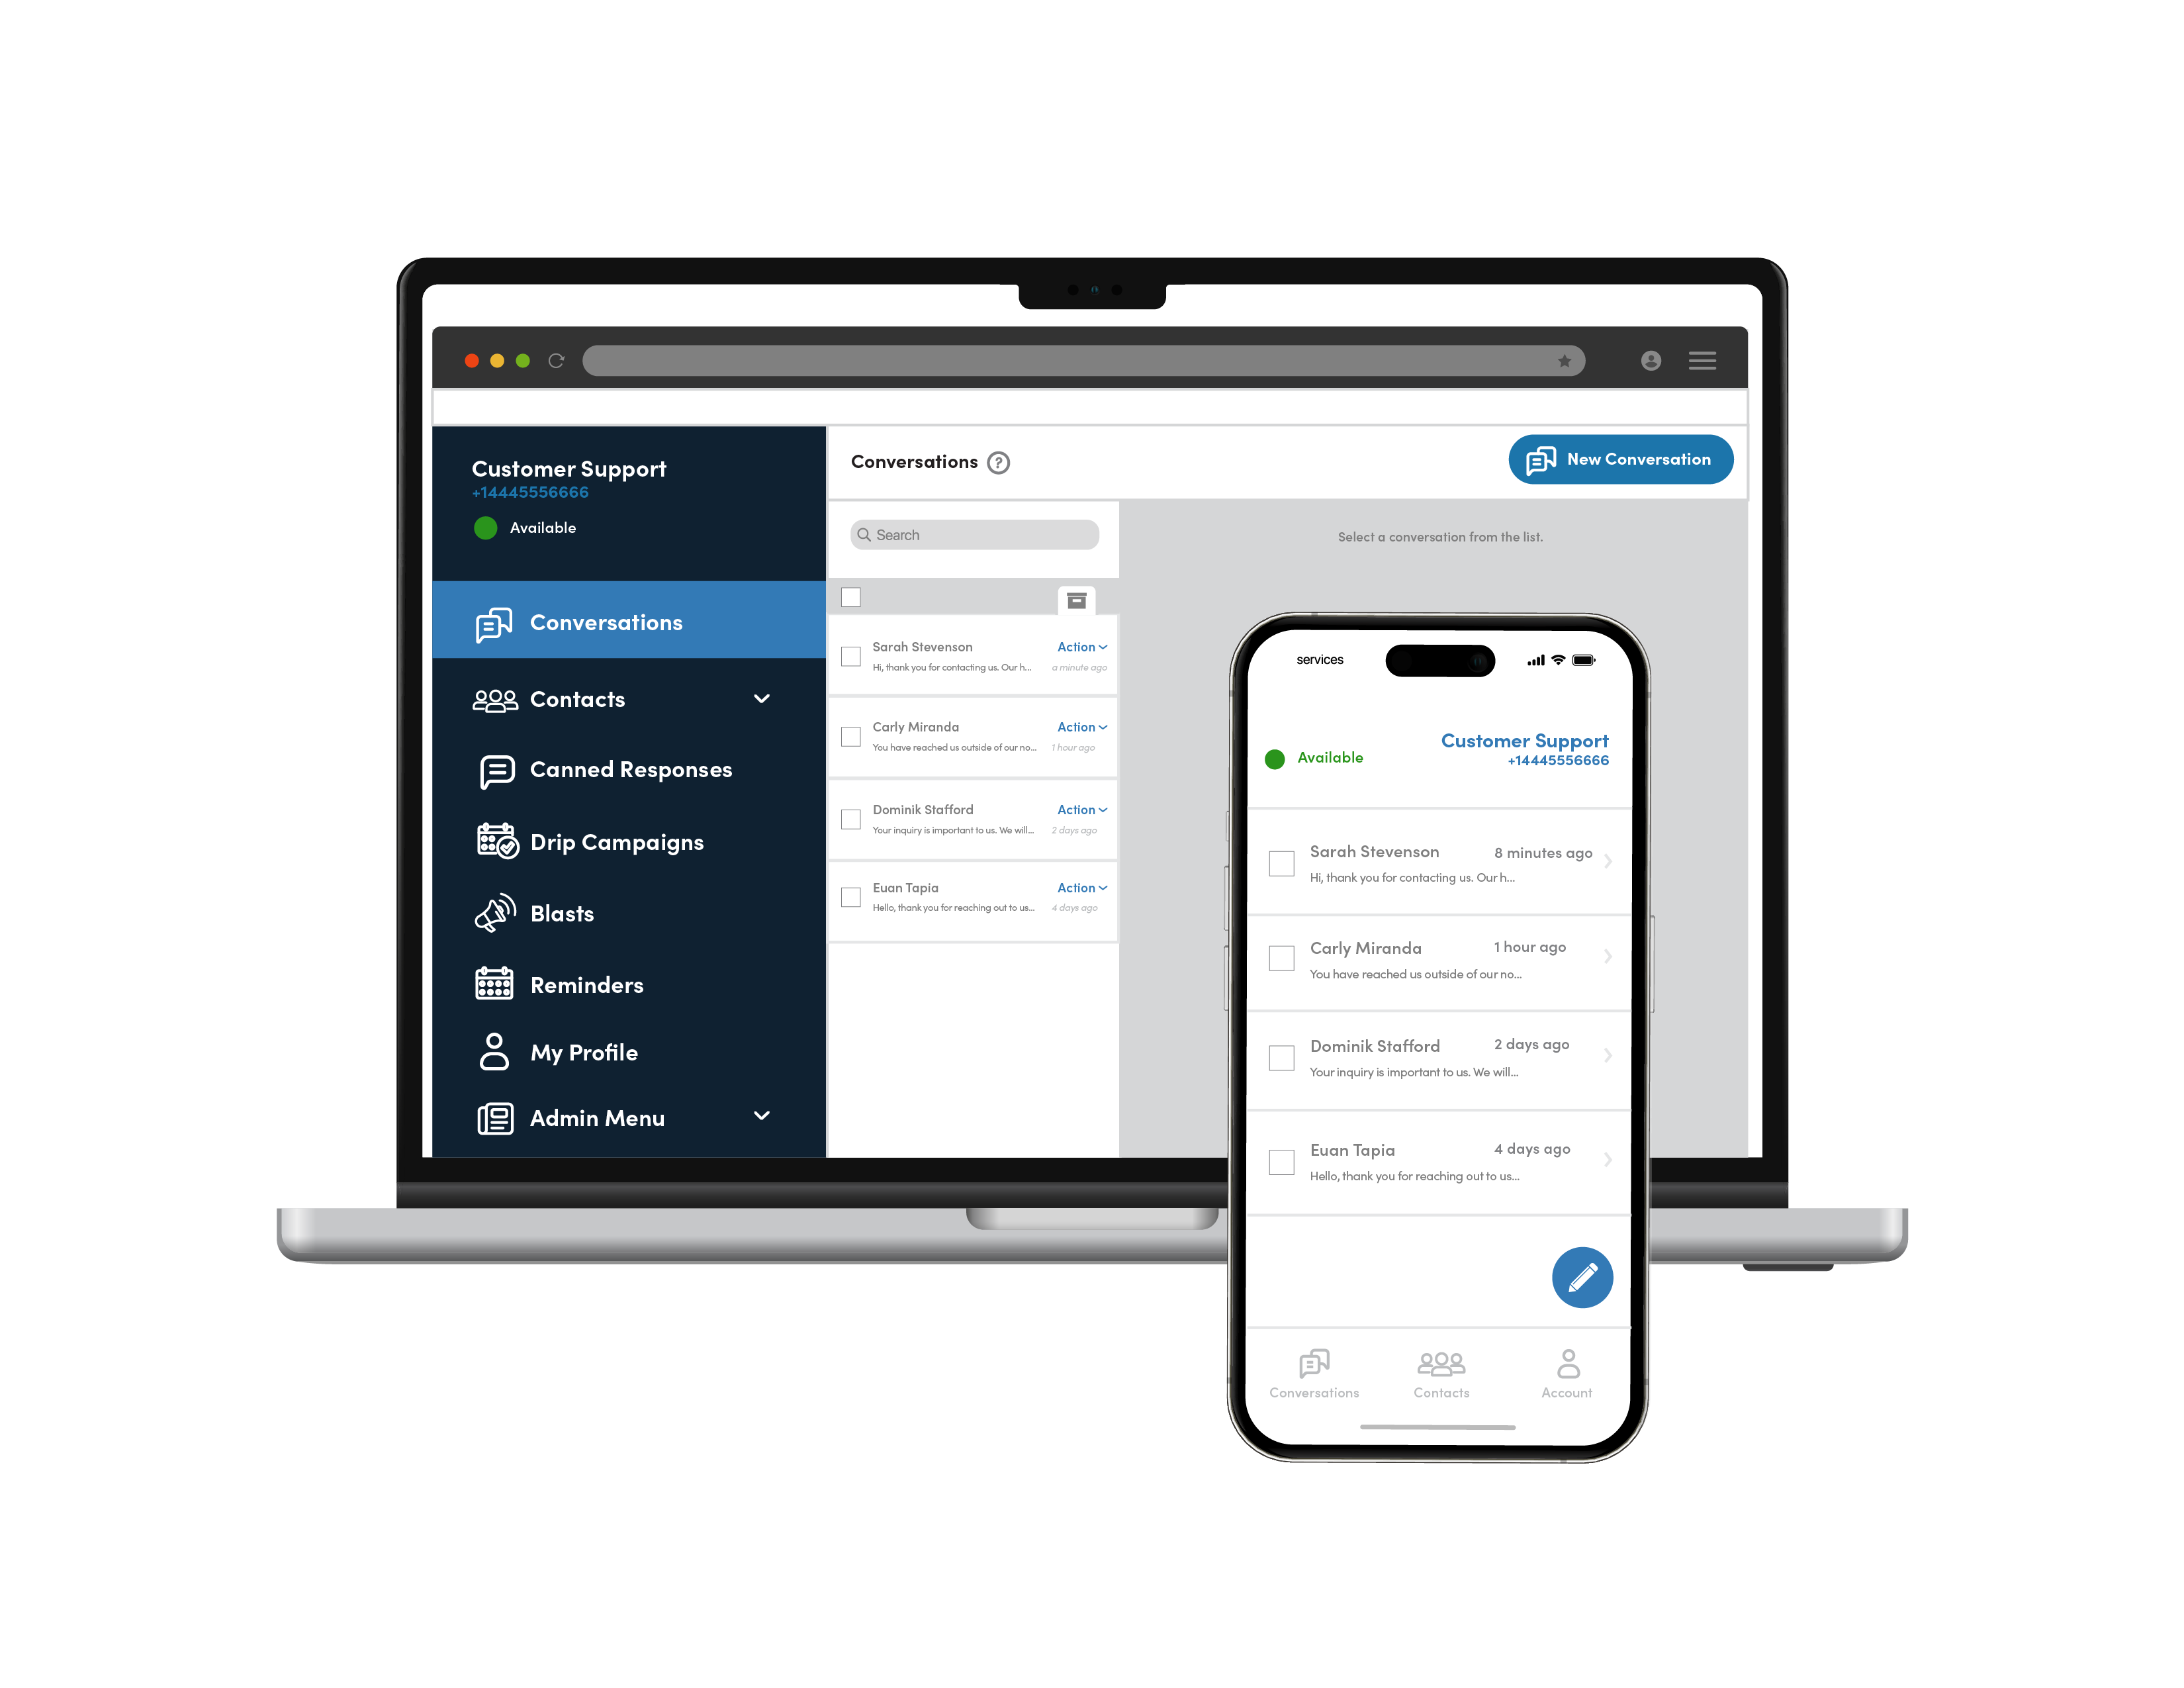The height and width of the screenshot is (1688, 2184).
Task: Expand the Contacts dropdown menu
Action: [x=764, y=698]
